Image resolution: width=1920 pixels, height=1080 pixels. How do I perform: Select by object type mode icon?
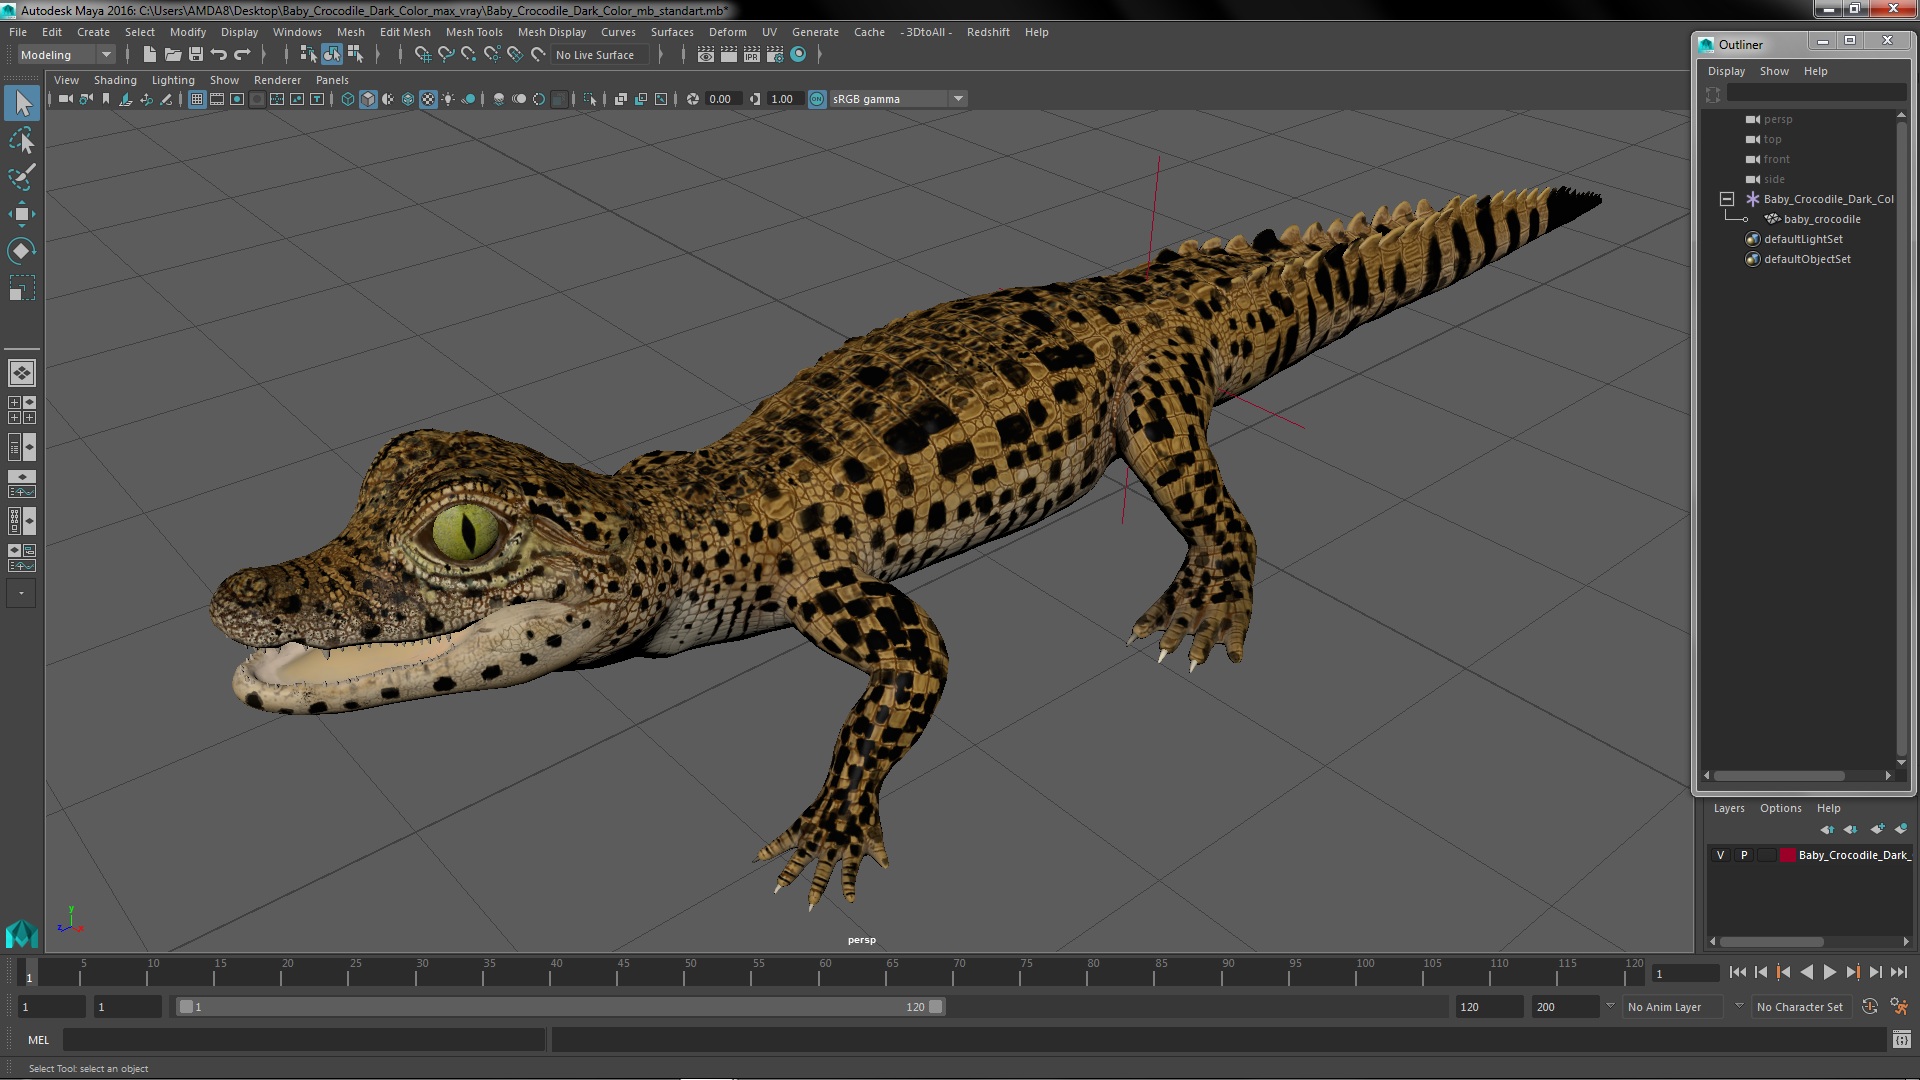(x=331, y=55)
